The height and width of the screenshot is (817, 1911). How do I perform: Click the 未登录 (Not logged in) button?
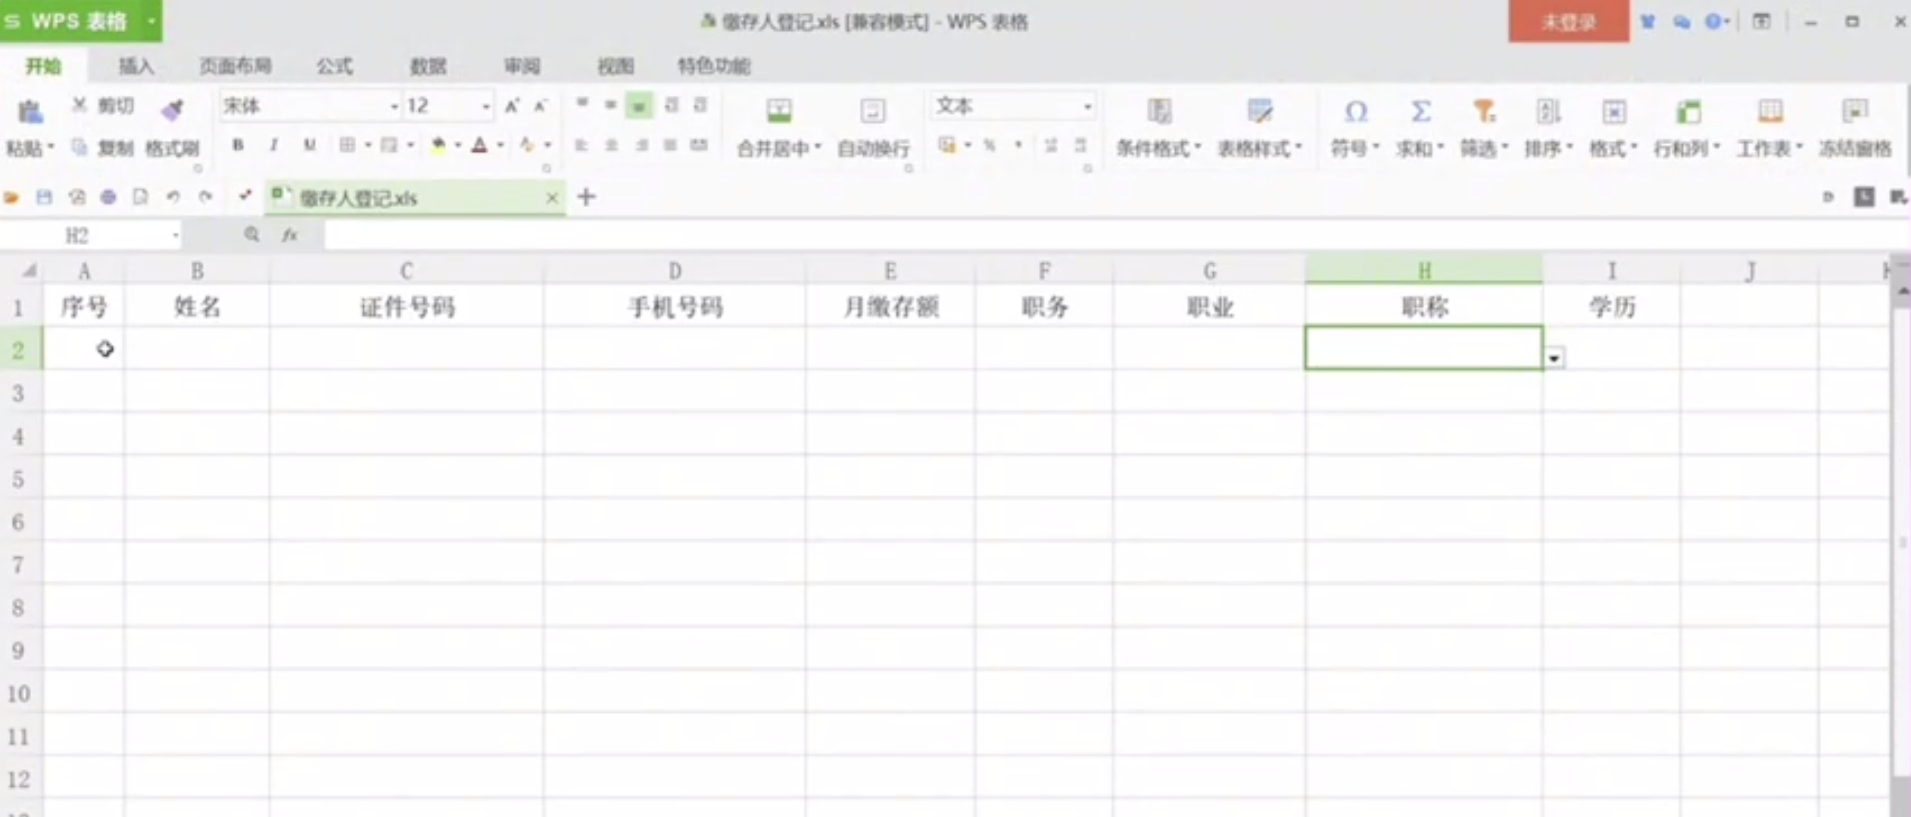coord(1568,21)
